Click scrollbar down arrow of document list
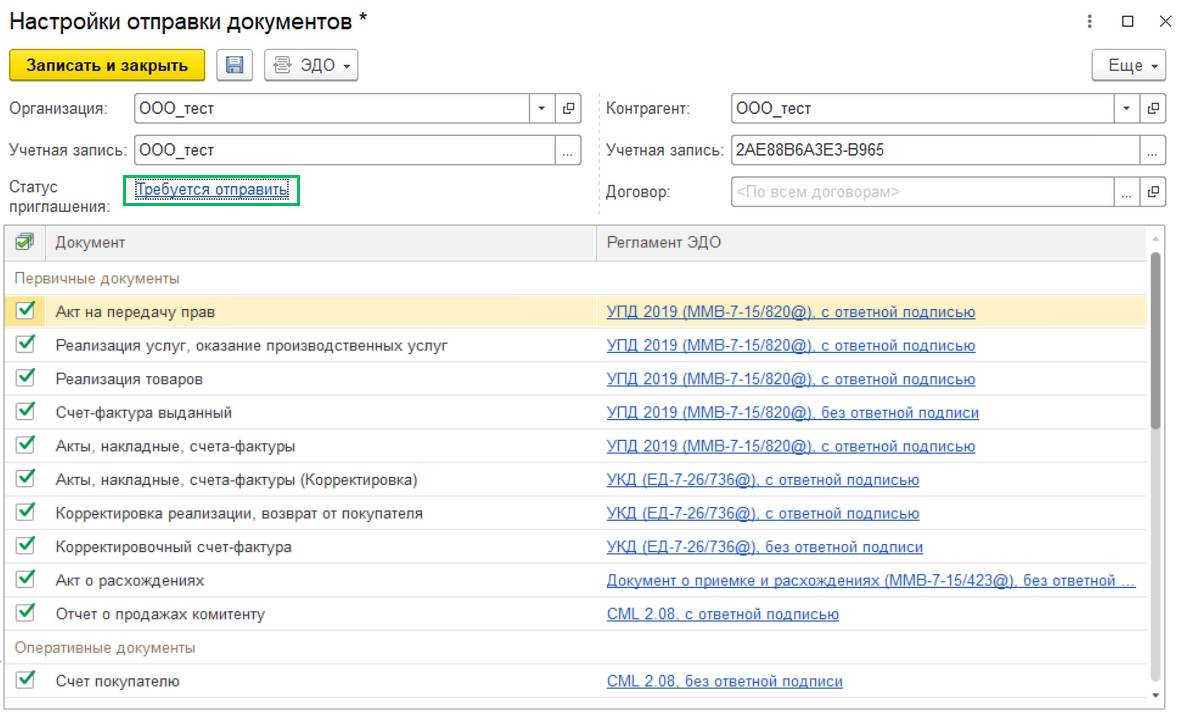 click(1155, 696)
